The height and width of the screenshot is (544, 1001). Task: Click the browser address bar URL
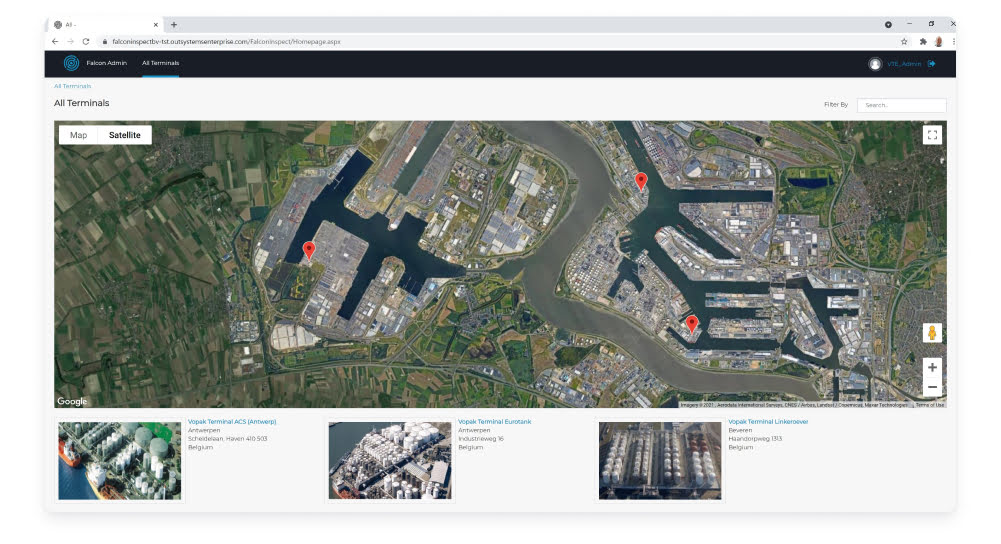(227, 42)
